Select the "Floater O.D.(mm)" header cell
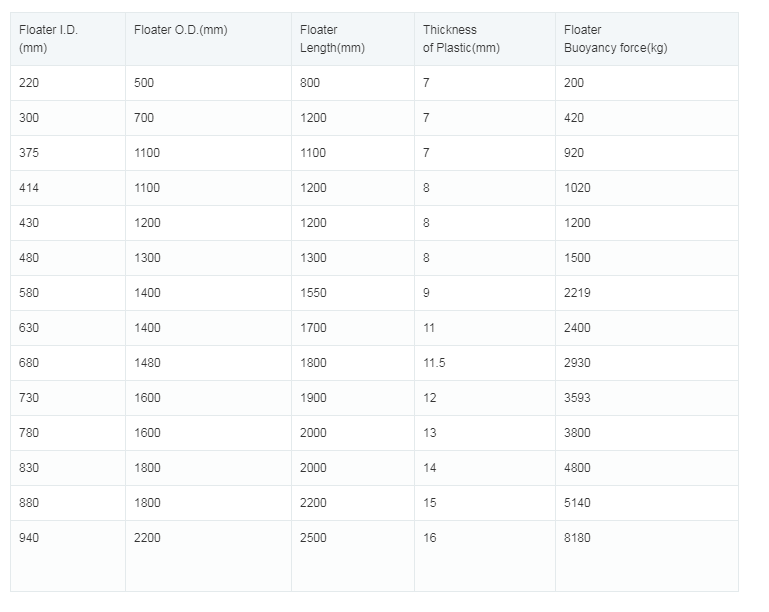 click(181, 30)
